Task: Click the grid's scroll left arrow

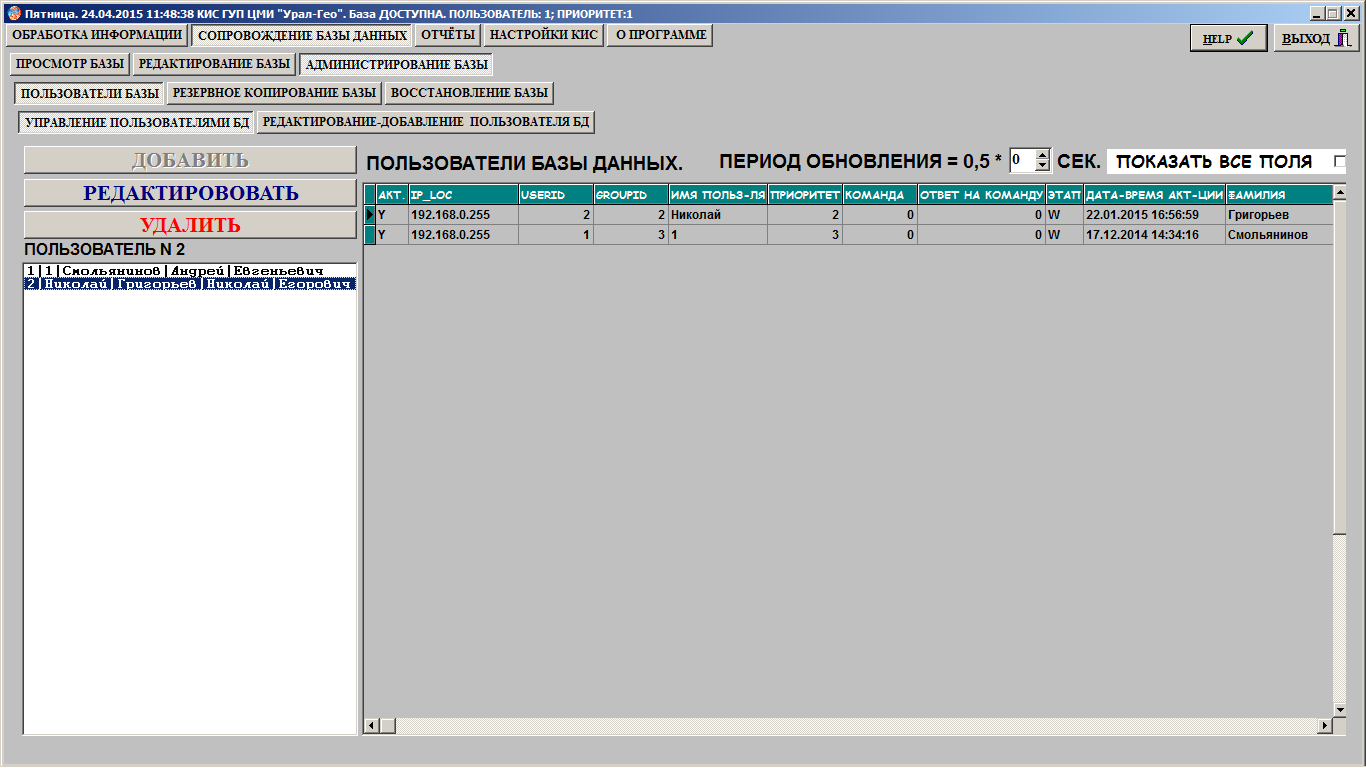Action: click(x=372, y=726)
